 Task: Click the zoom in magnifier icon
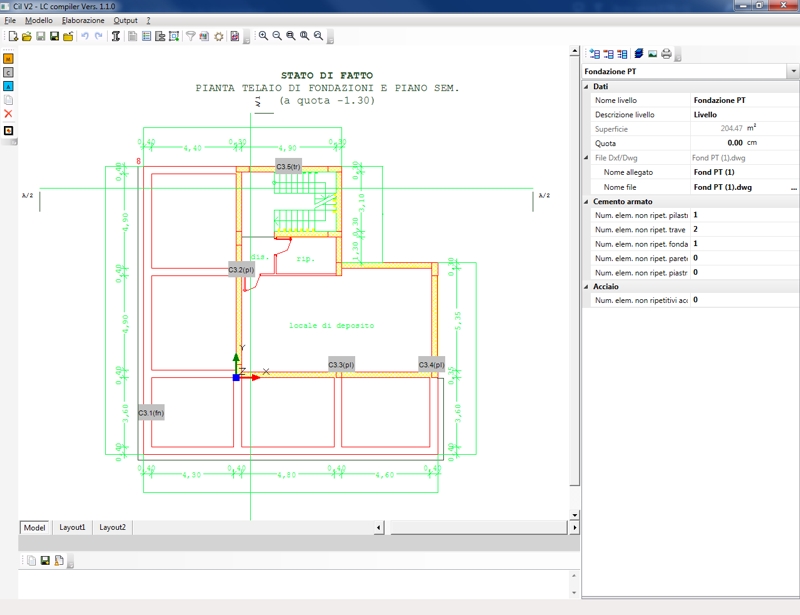point(264,37)
